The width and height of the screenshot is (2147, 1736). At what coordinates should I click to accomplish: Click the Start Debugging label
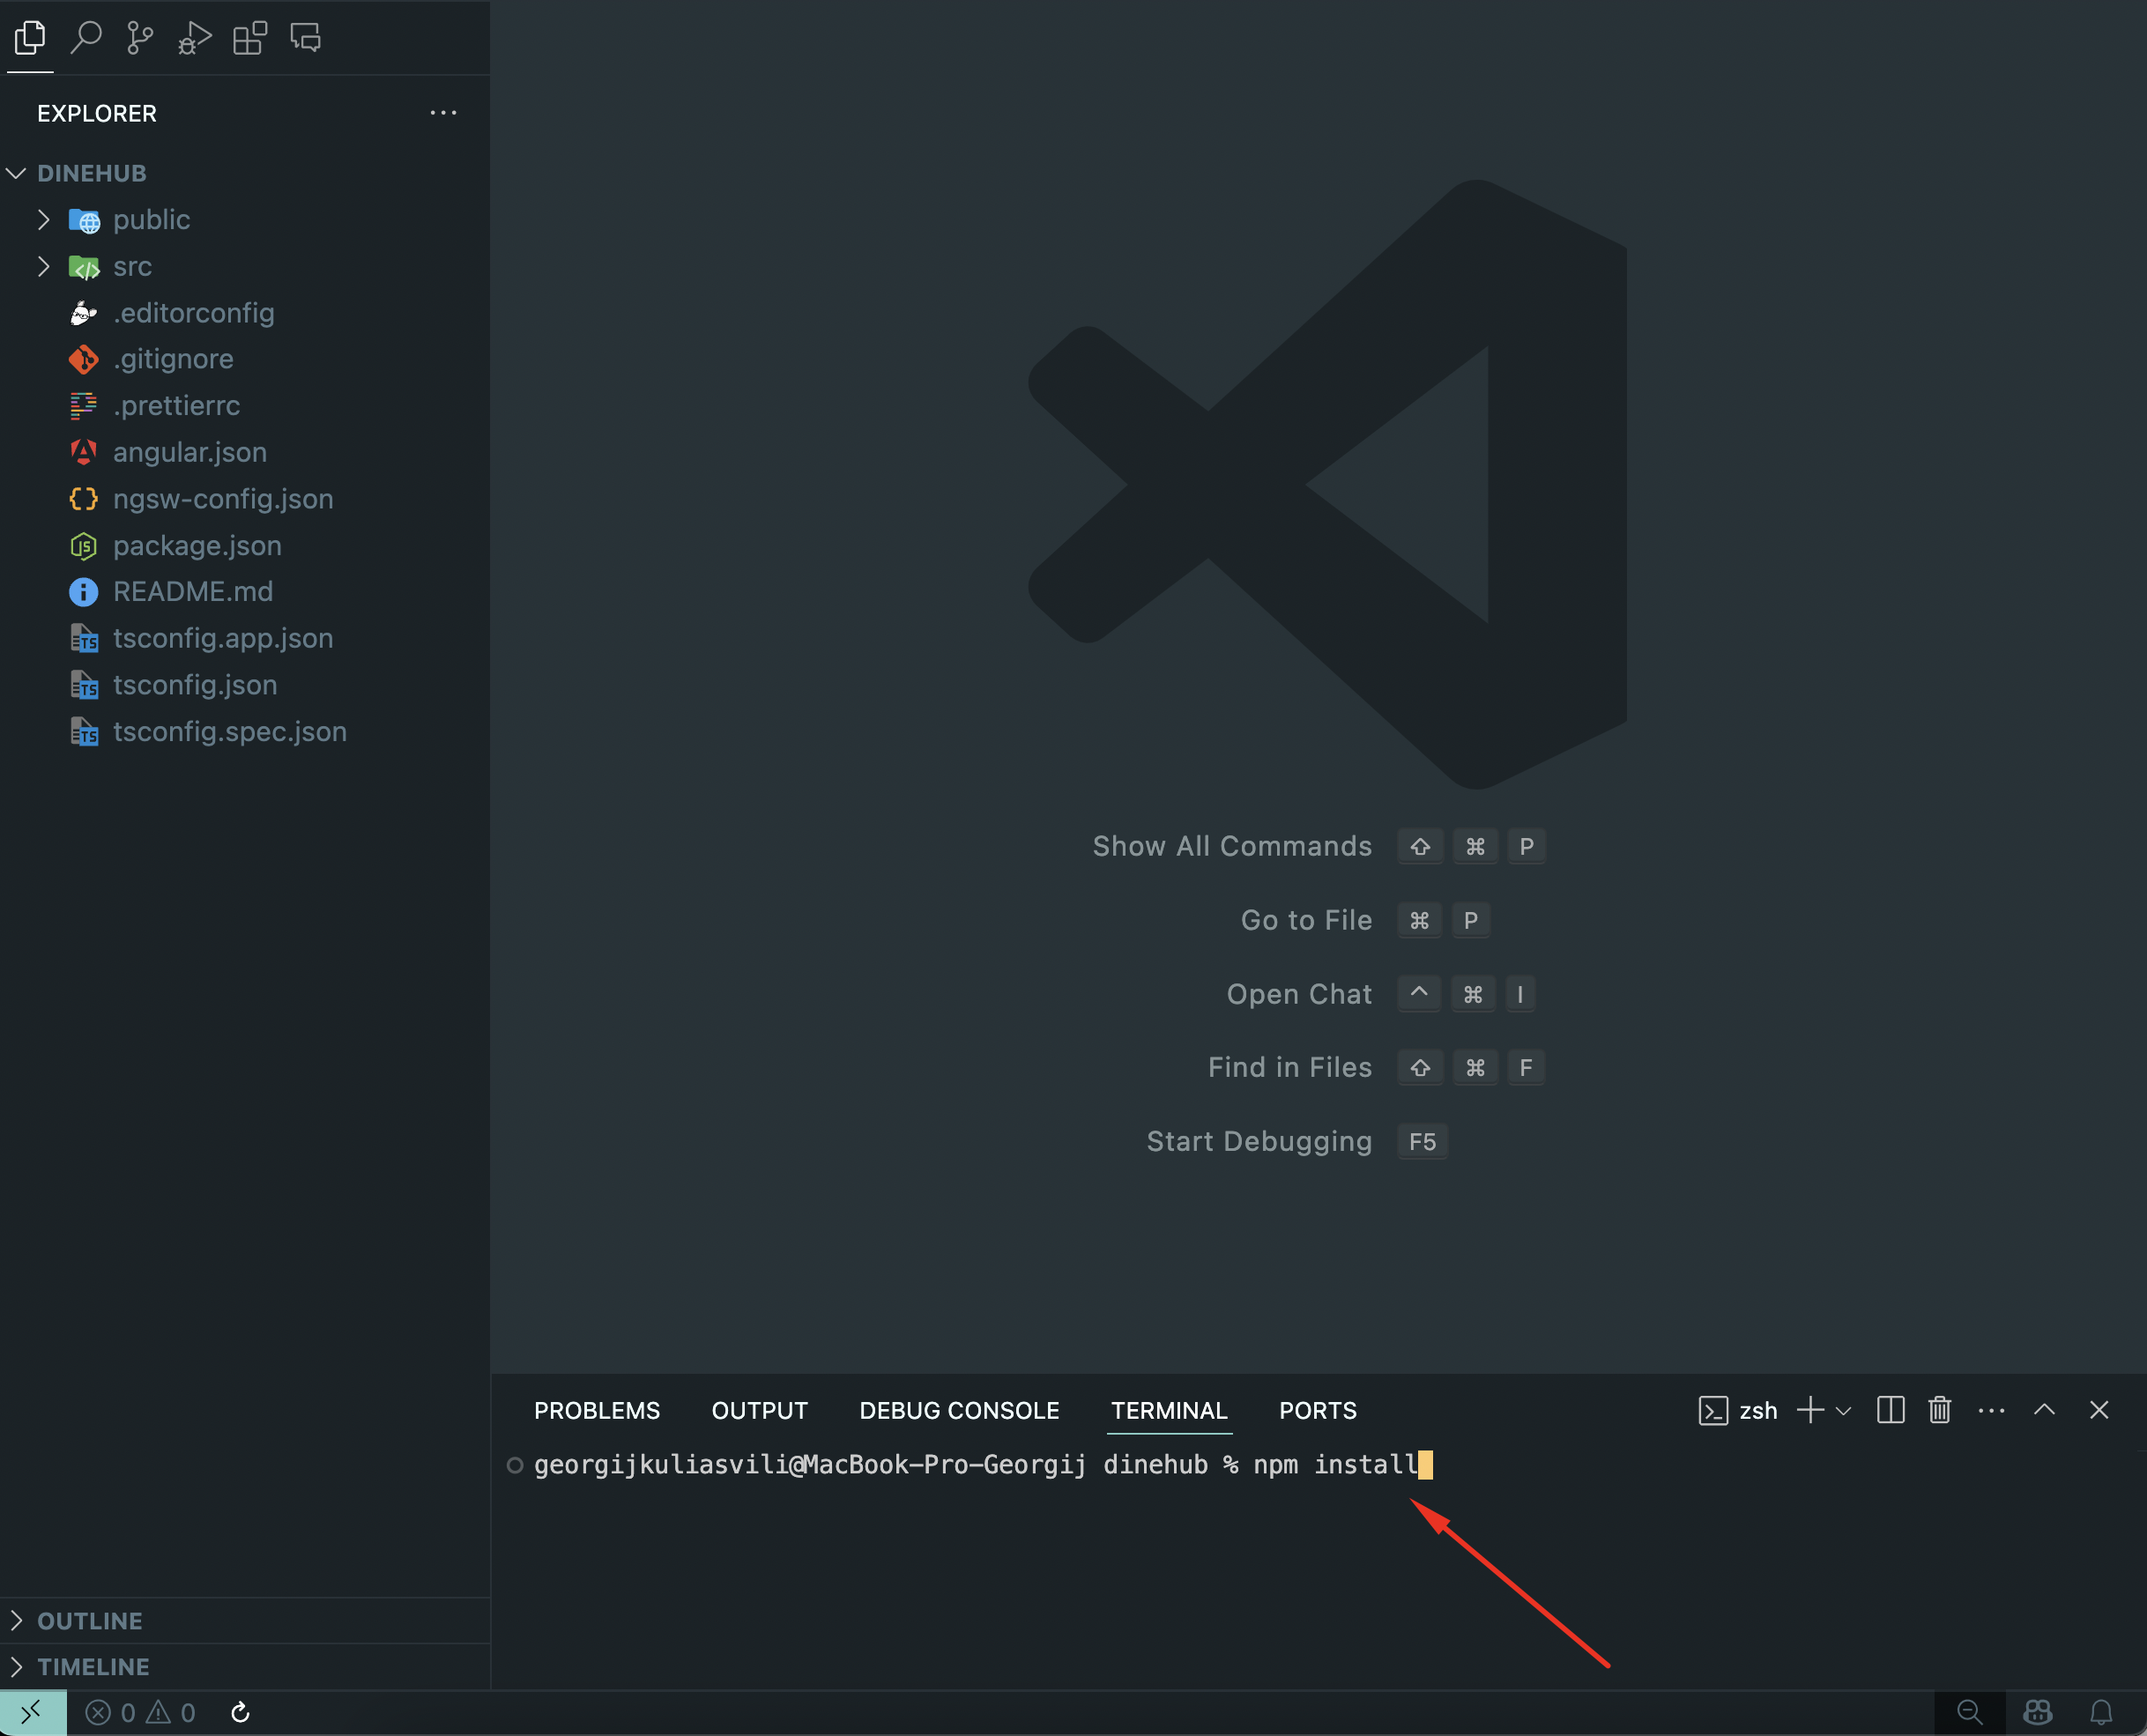(1259, 1142)
